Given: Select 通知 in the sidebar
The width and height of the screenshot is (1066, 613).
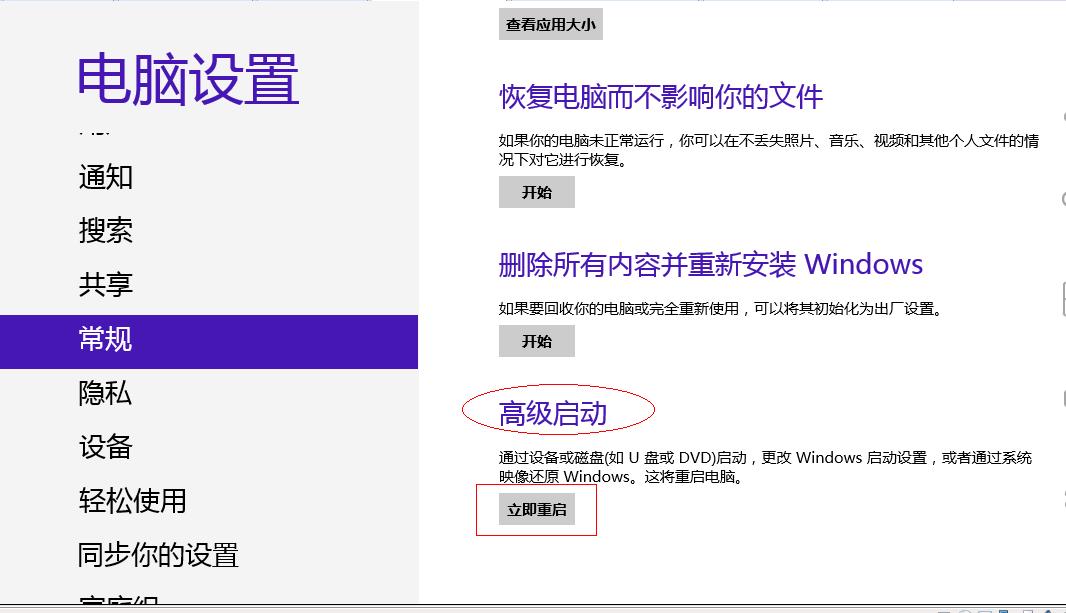Looking at the screenshot, I should [105, 177].
